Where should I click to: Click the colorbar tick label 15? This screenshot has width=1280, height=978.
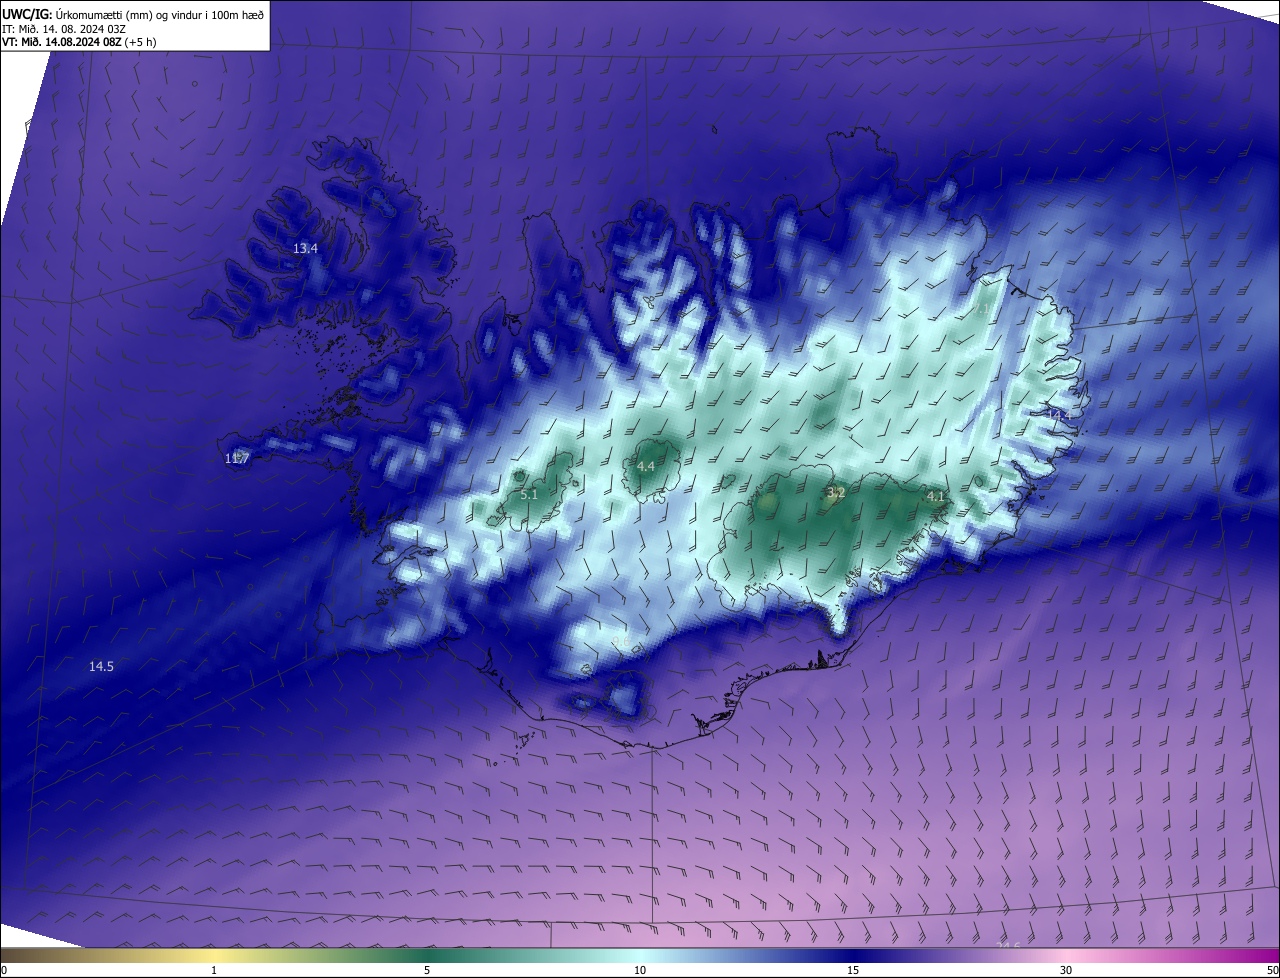pos(853,970)
